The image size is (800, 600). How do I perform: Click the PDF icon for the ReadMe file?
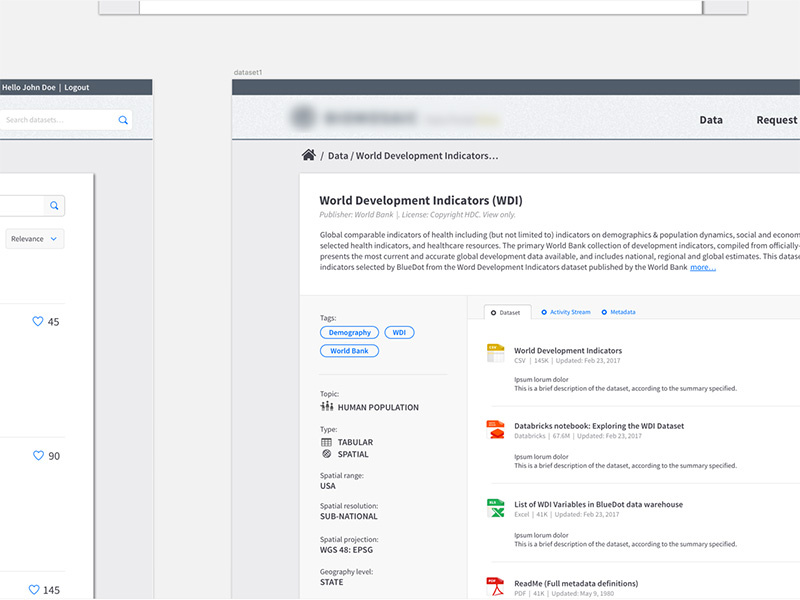click(494, 586)
